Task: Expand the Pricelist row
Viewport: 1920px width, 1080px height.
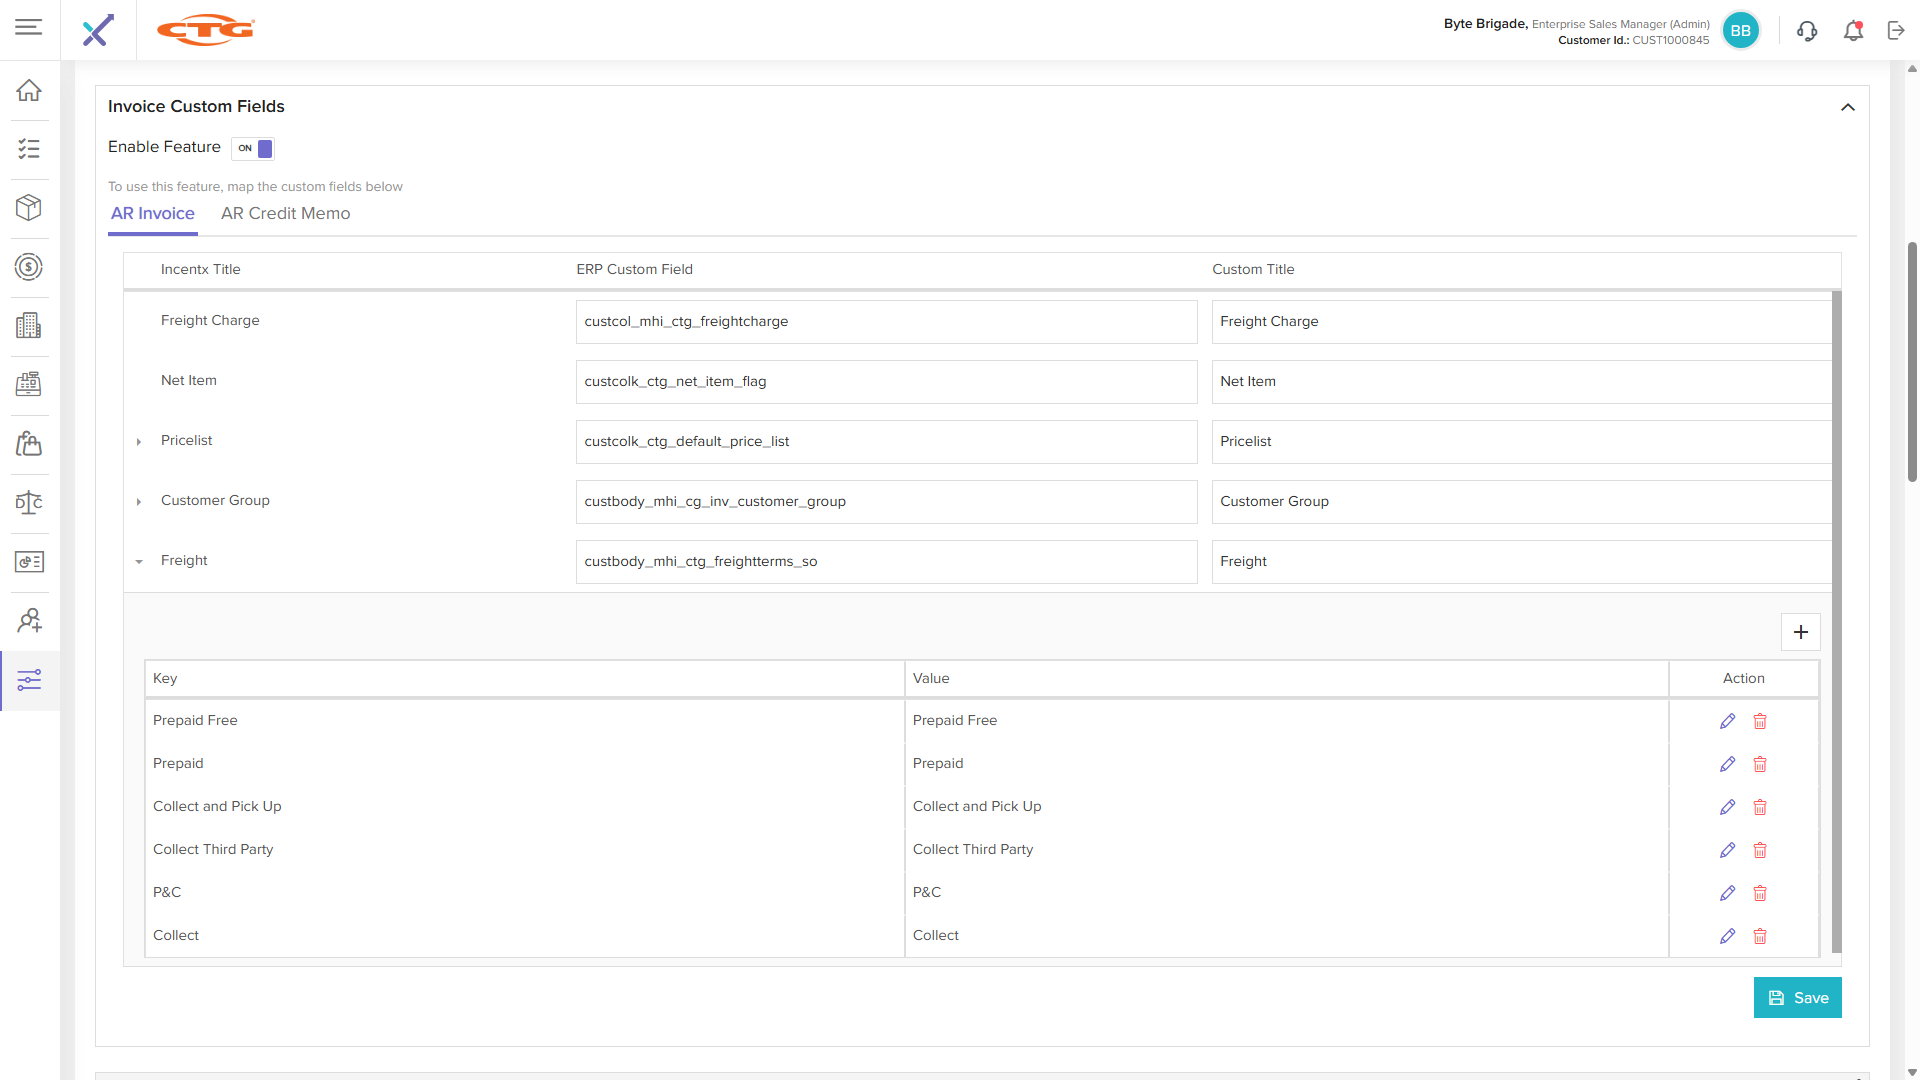Action: coord(139,441)
